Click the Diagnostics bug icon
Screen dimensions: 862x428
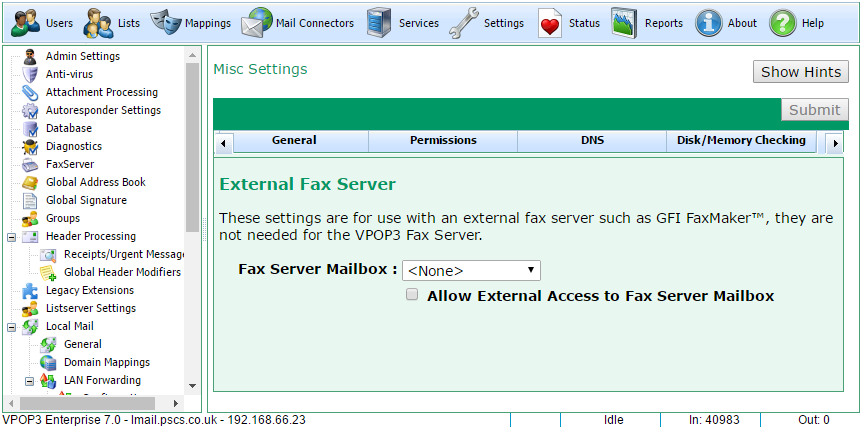[30, 146]
